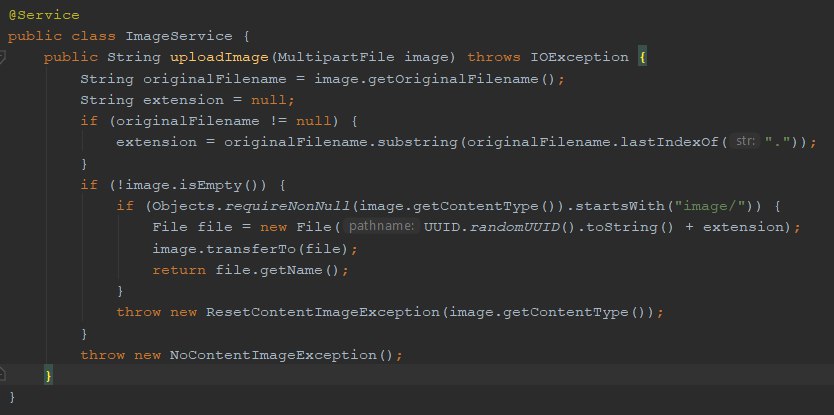
Task: Click the uploadImage method name
Action: [x=219, y=57]
